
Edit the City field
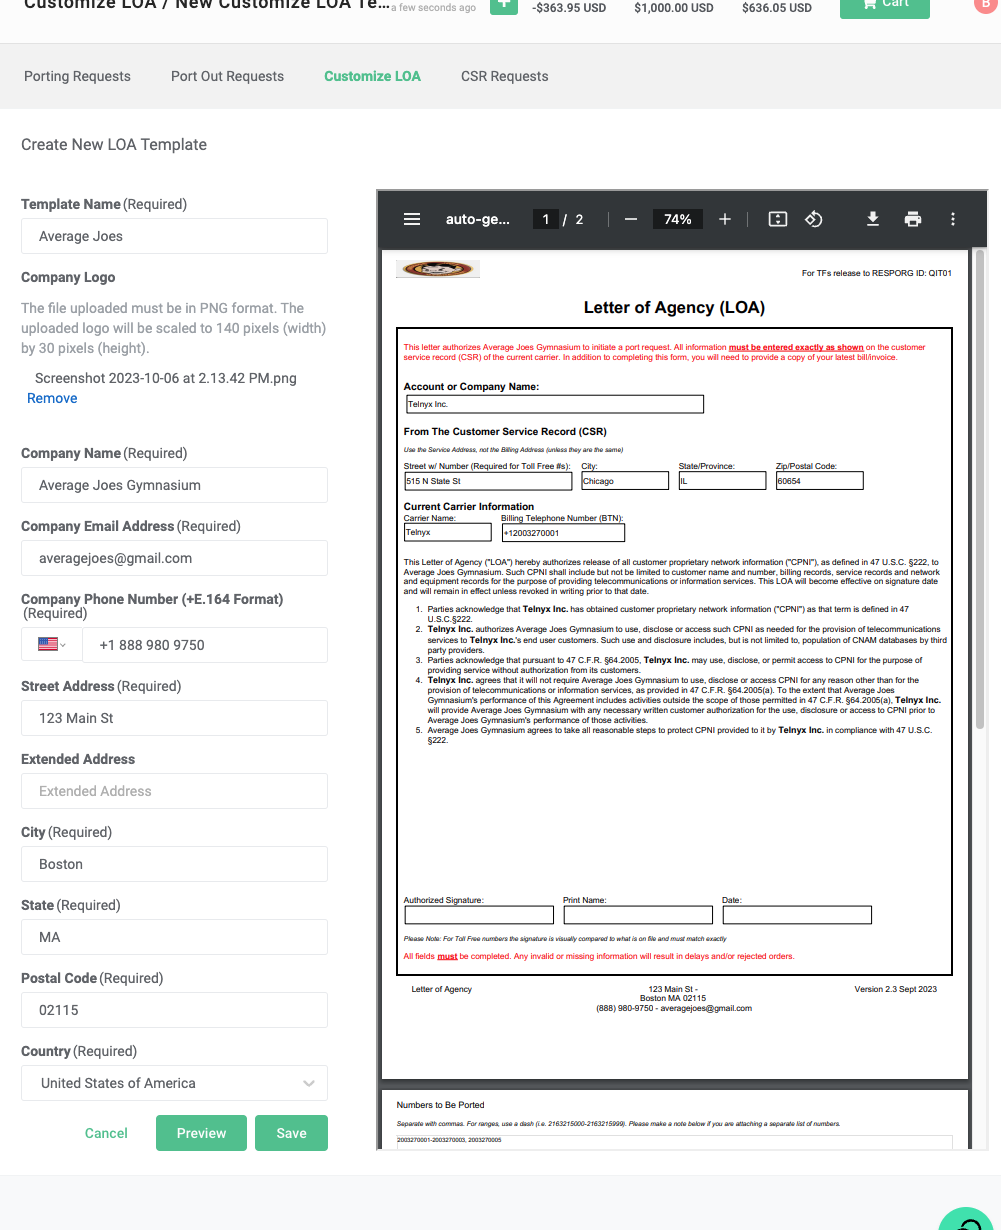tap(174, 864)
